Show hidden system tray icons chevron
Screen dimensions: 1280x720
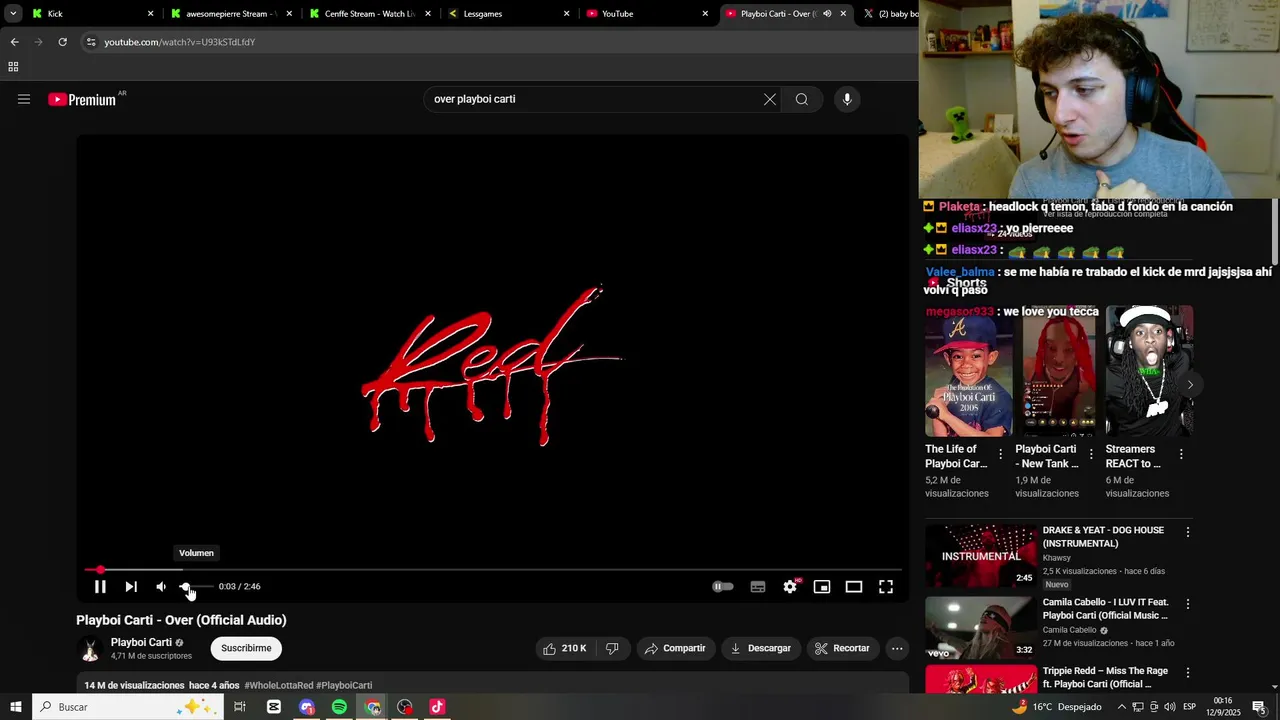[1121, 707]
